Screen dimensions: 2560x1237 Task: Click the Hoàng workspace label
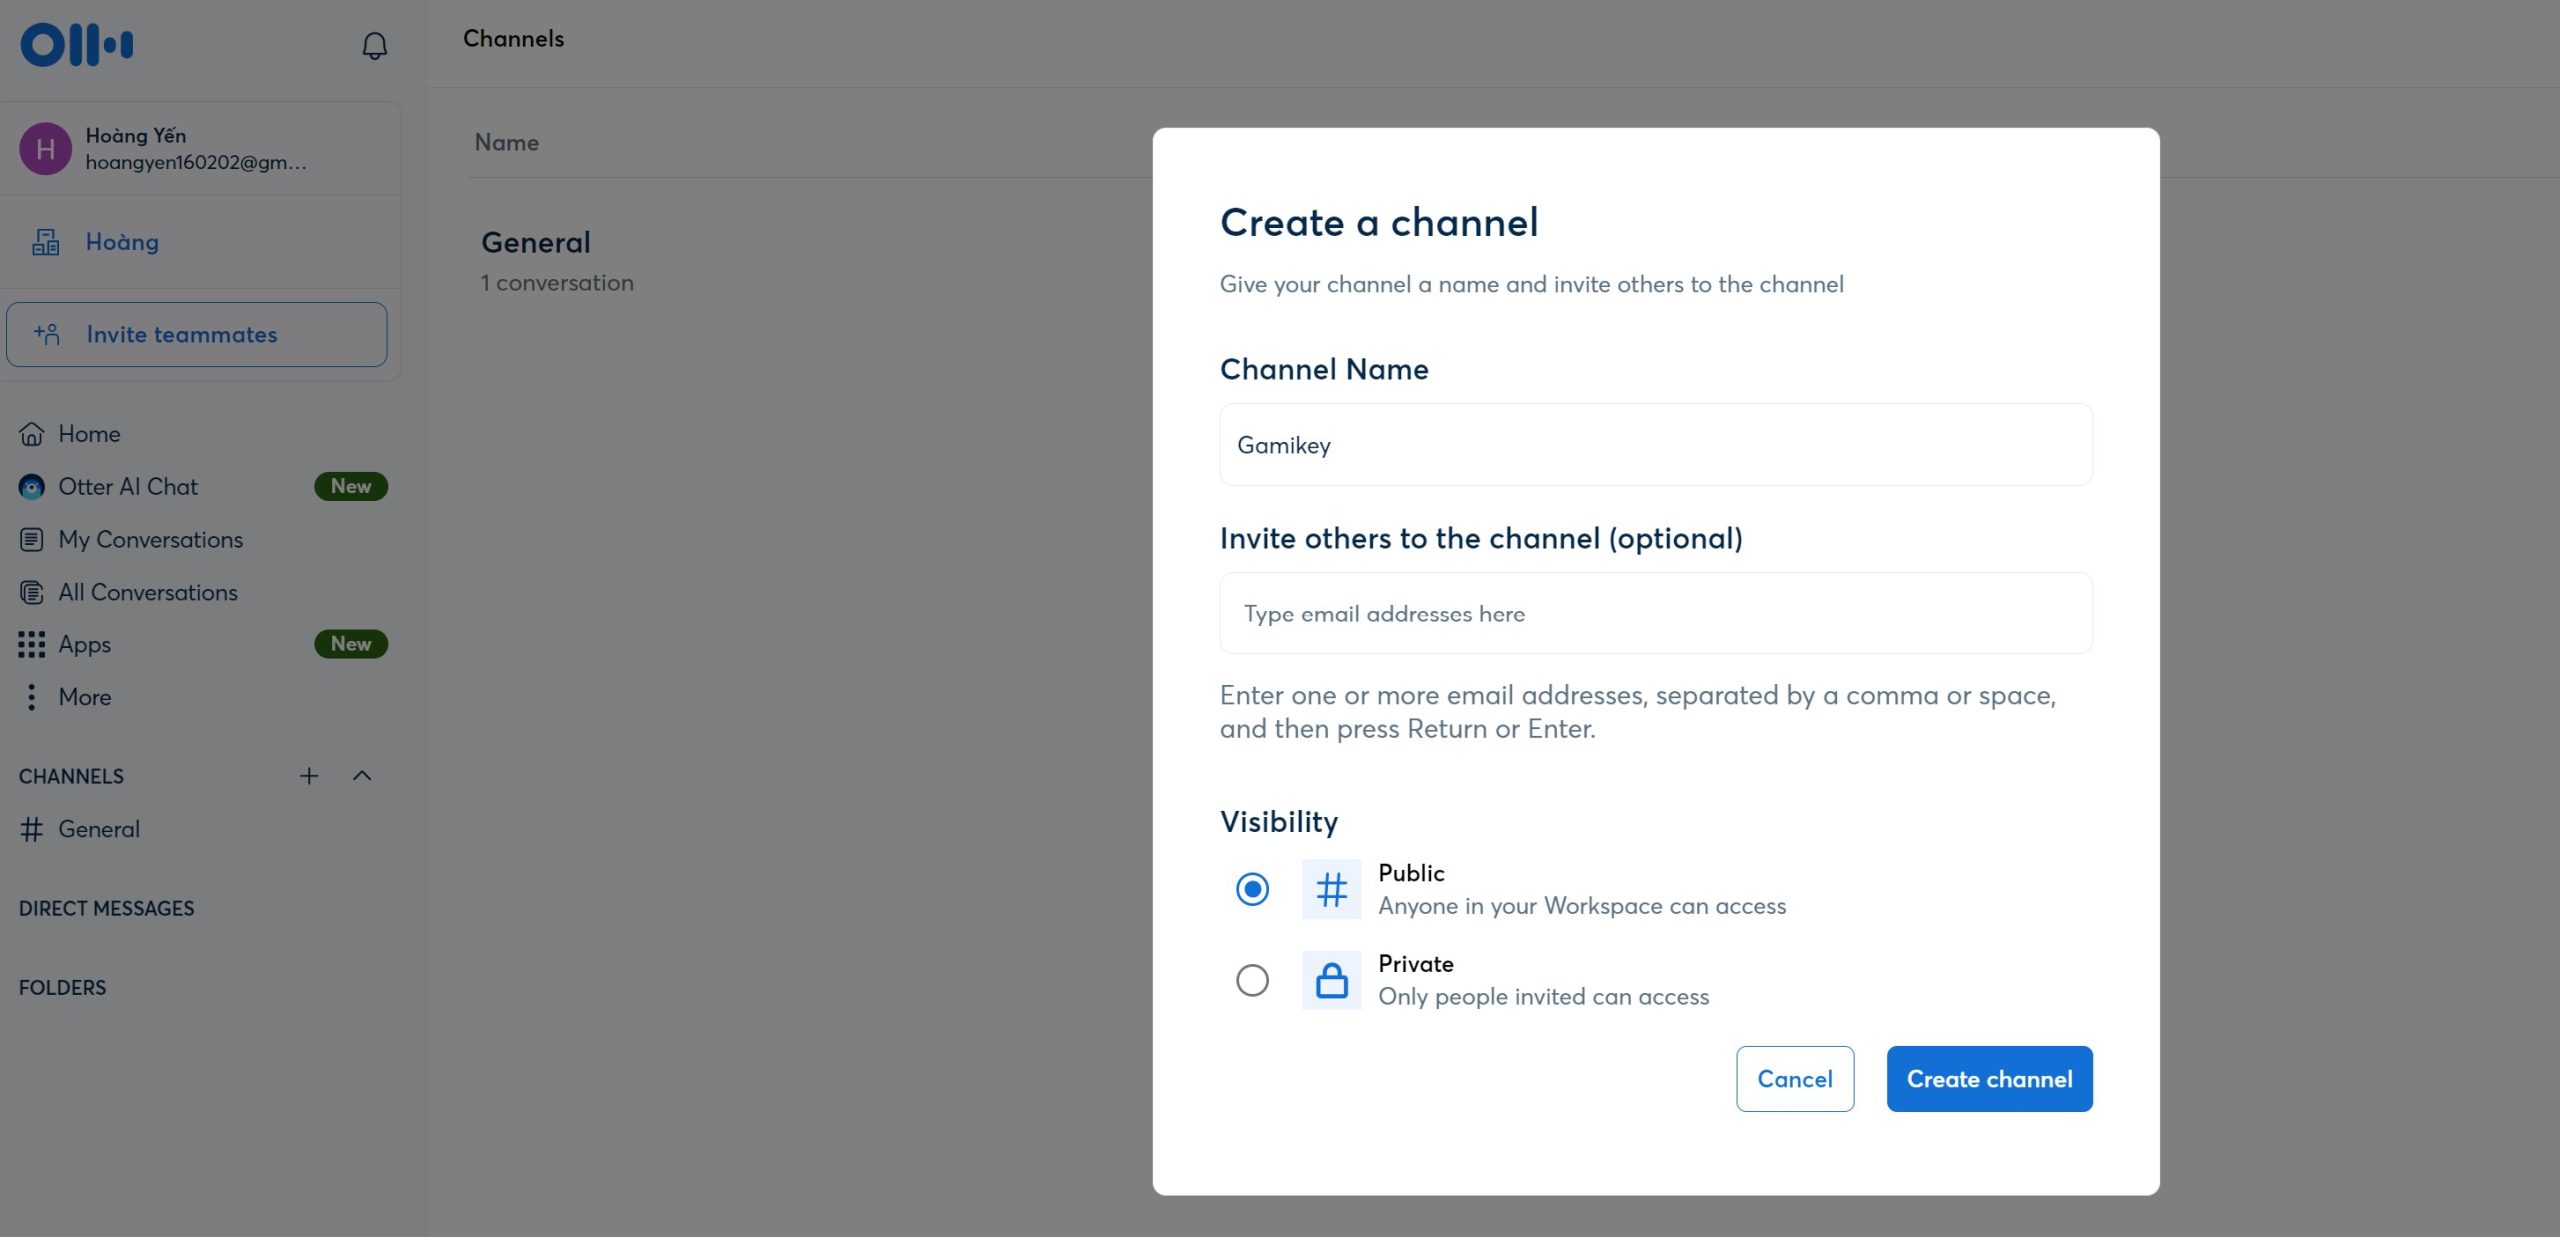coord(121,242)
